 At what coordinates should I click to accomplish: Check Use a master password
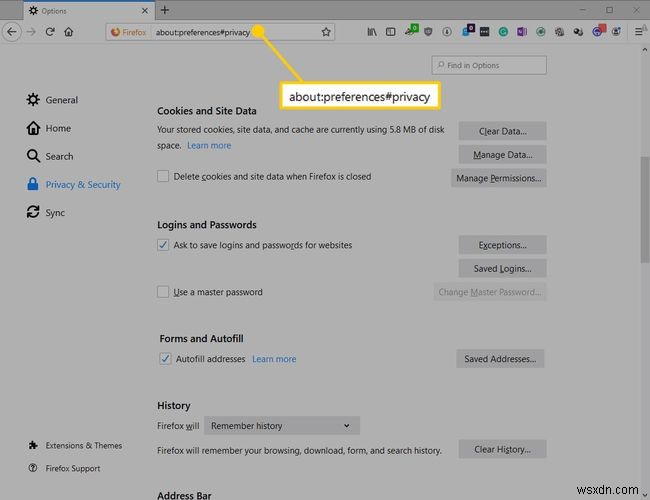(163, 292)
